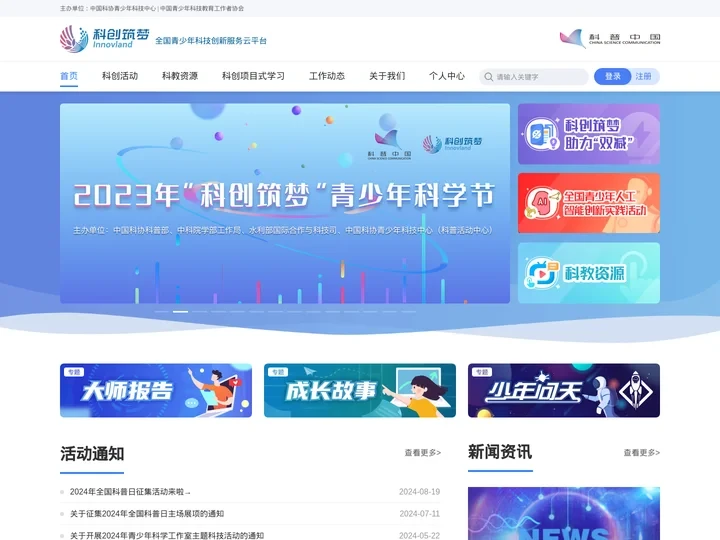
Task: Open the 少年问天 topic banner
Action: pyautogui.click(x=564, y=390)
